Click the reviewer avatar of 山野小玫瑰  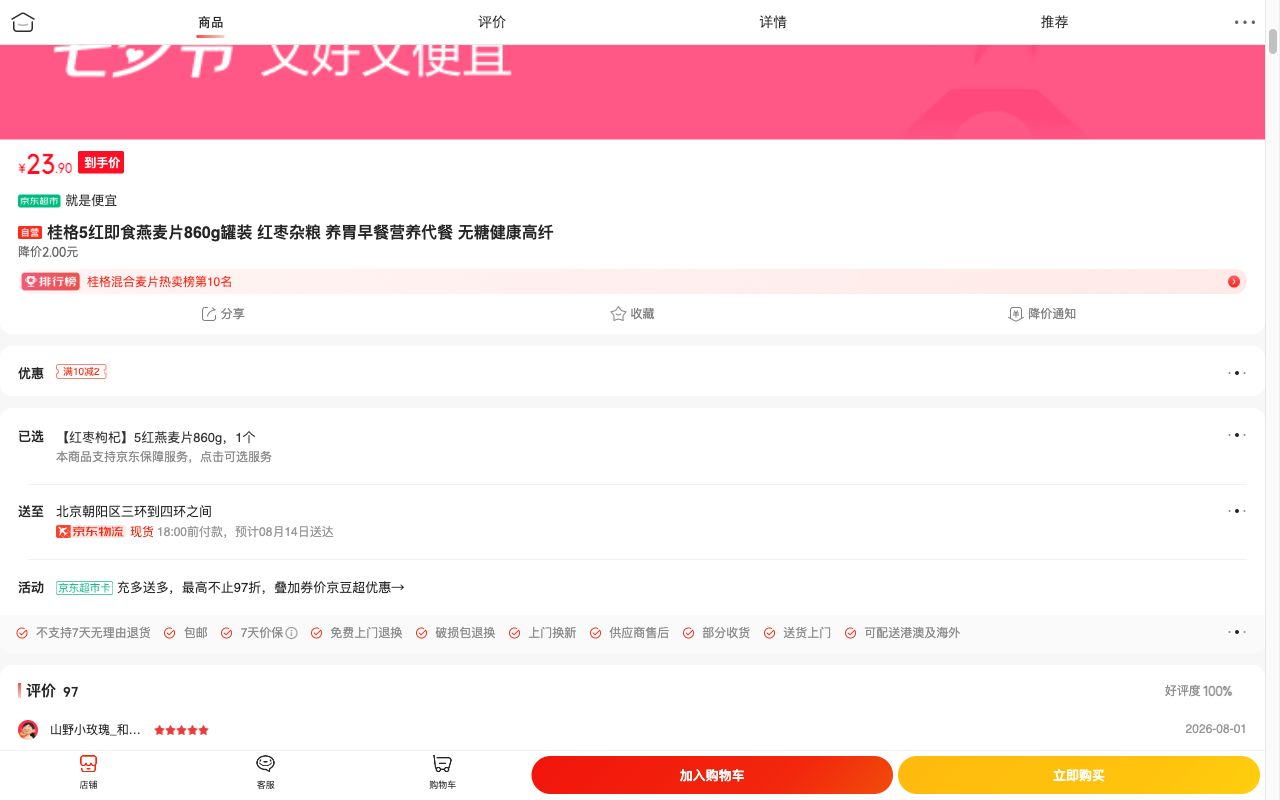[28, 730]
